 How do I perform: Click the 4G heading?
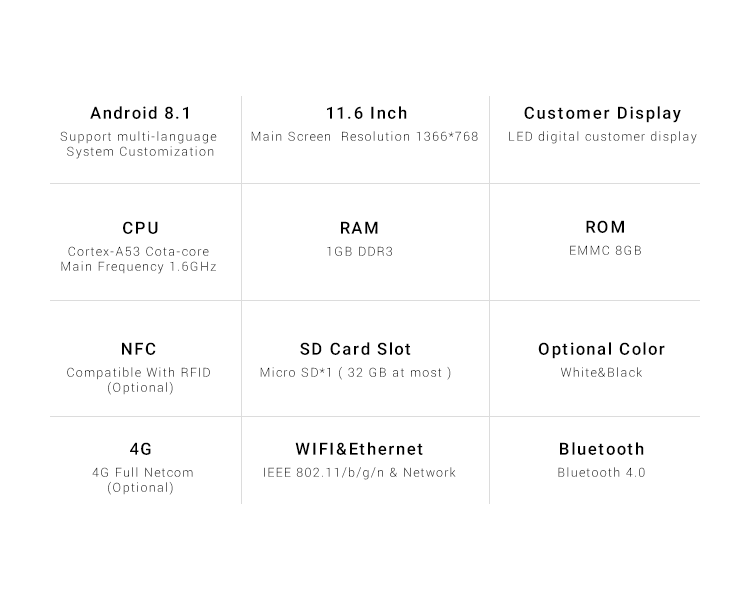coord(141,449)
